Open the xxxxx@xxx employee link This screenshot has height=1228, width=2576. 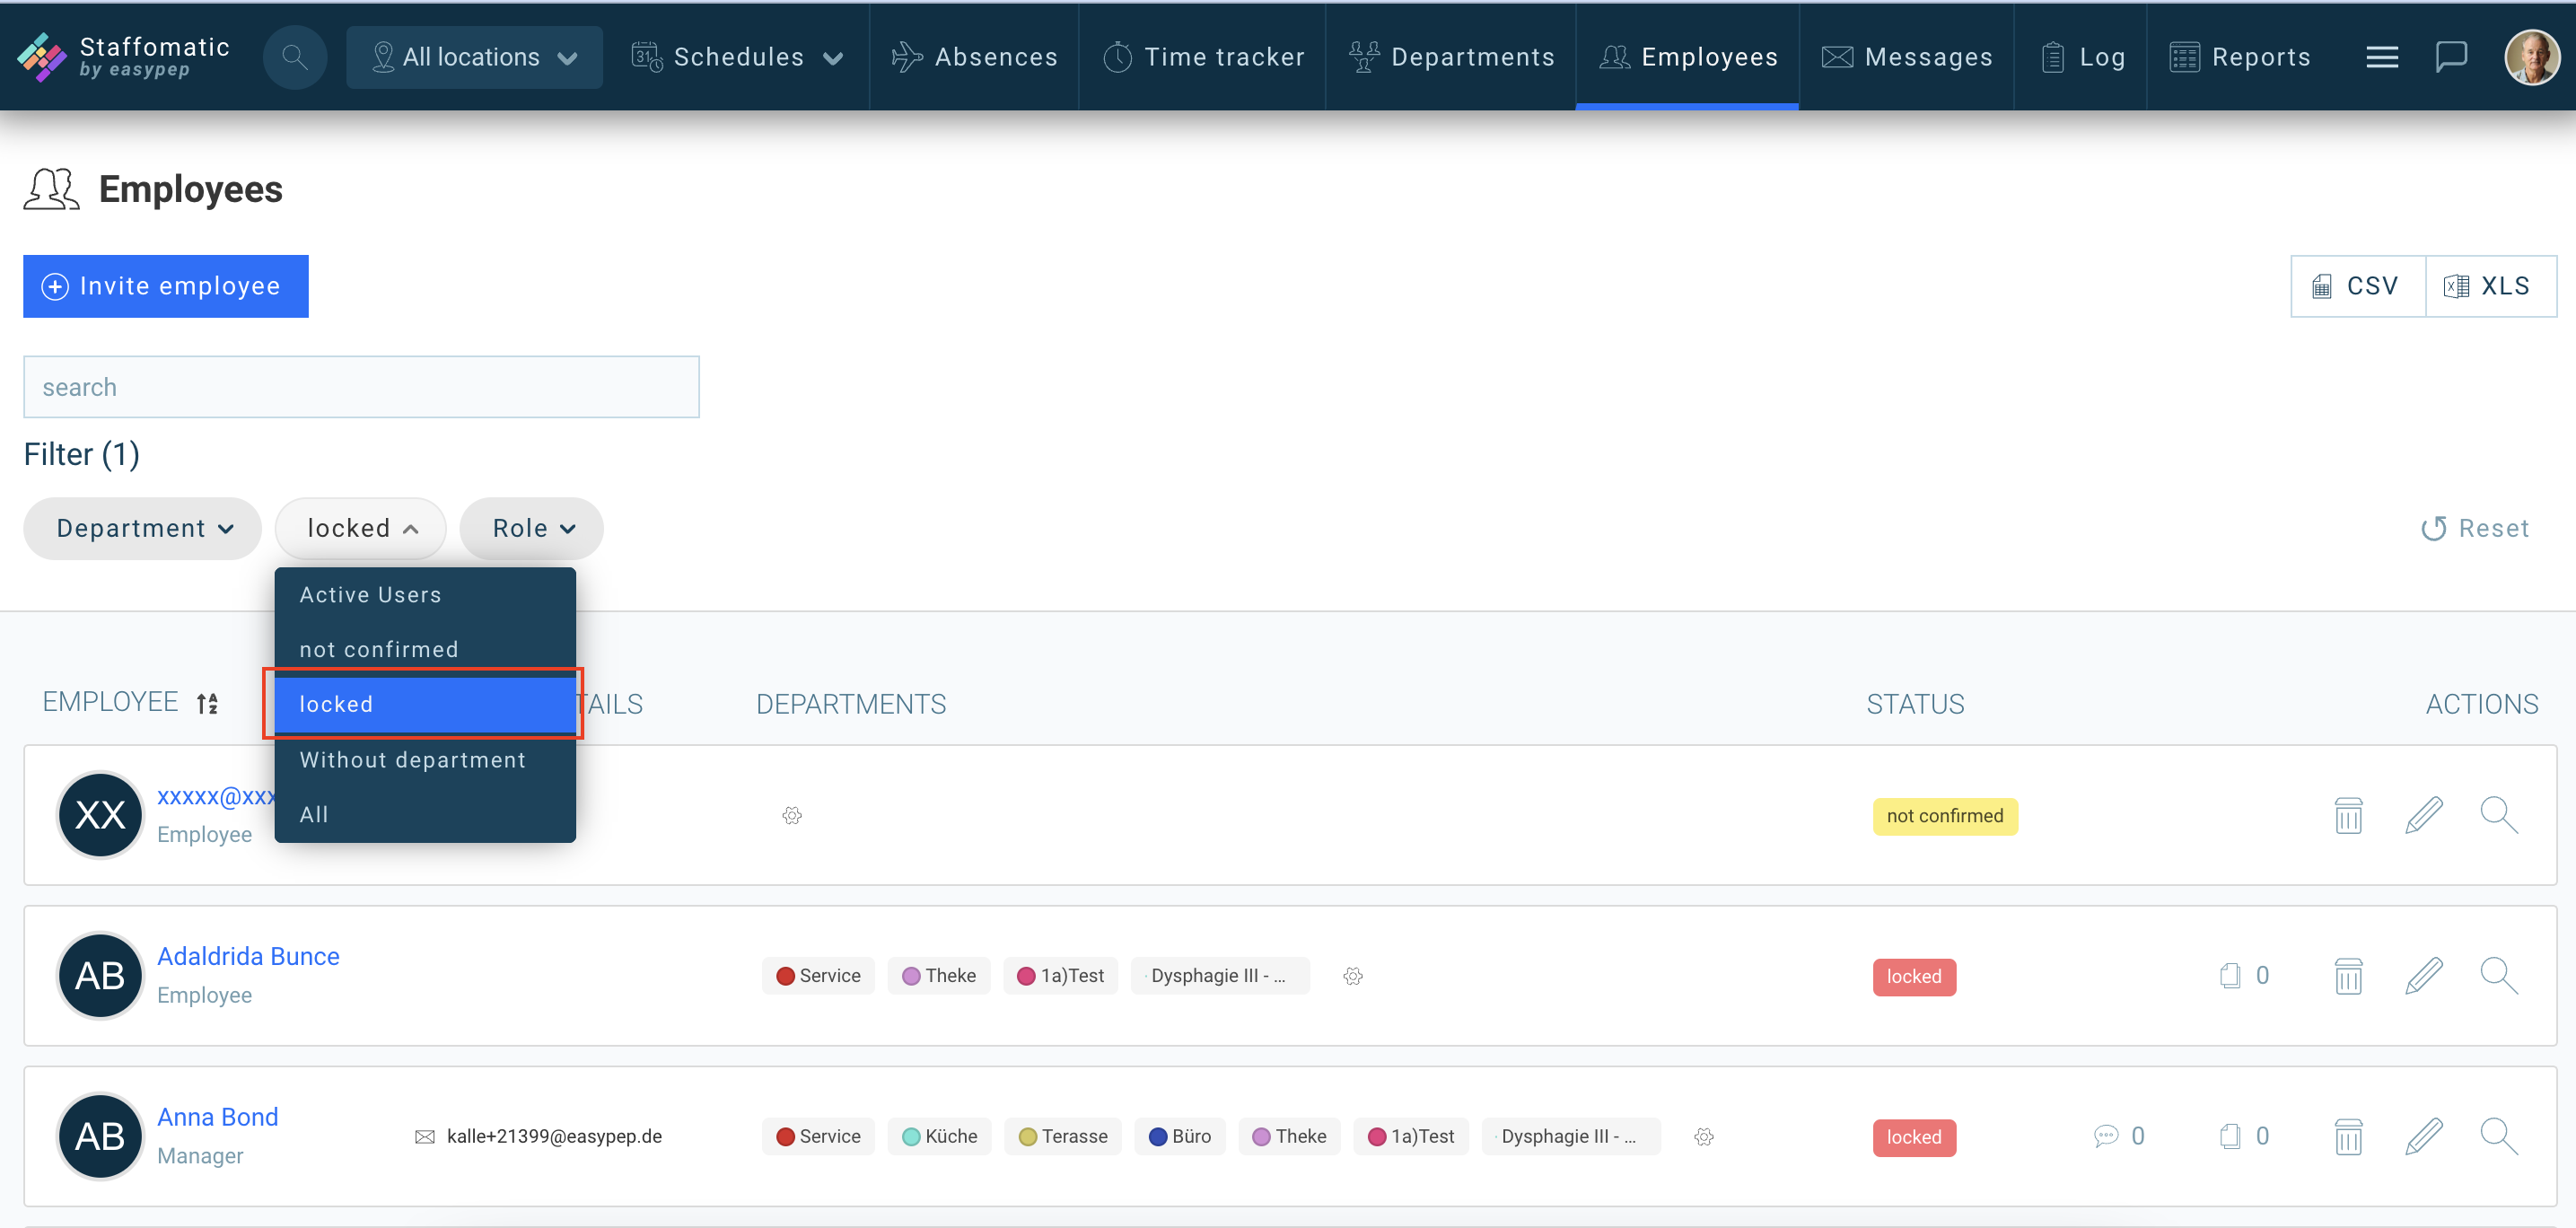[x=216, y=796]
